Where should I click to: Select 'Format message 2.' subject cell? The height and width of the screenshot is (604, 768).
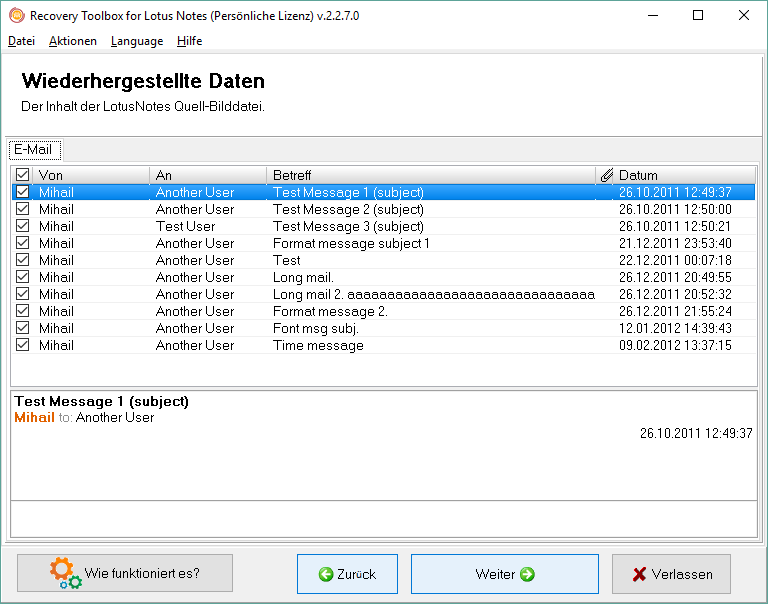(330, 312)
